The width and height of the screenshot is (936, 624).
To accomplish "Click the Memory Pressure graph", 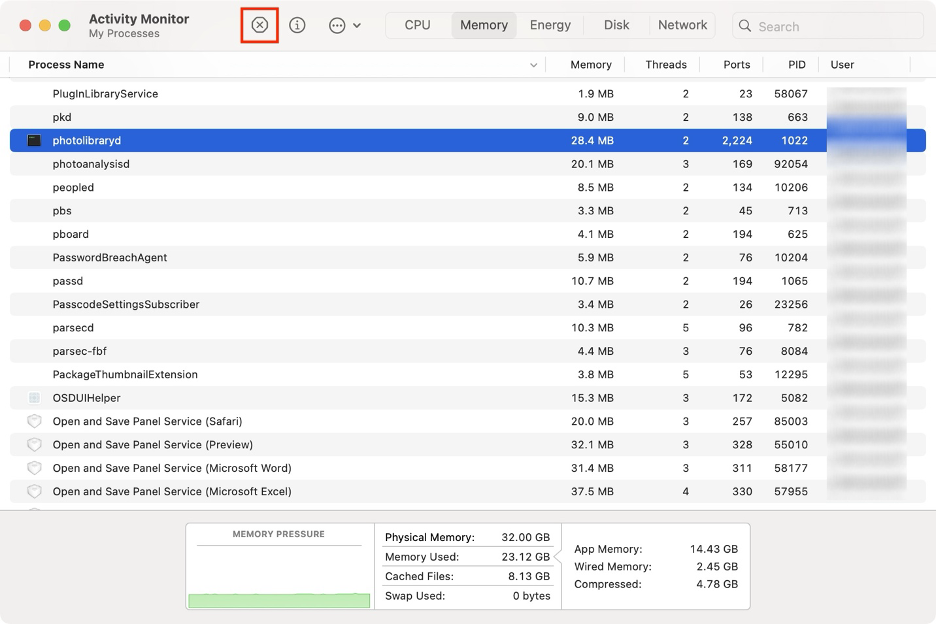I will (279, 574).
